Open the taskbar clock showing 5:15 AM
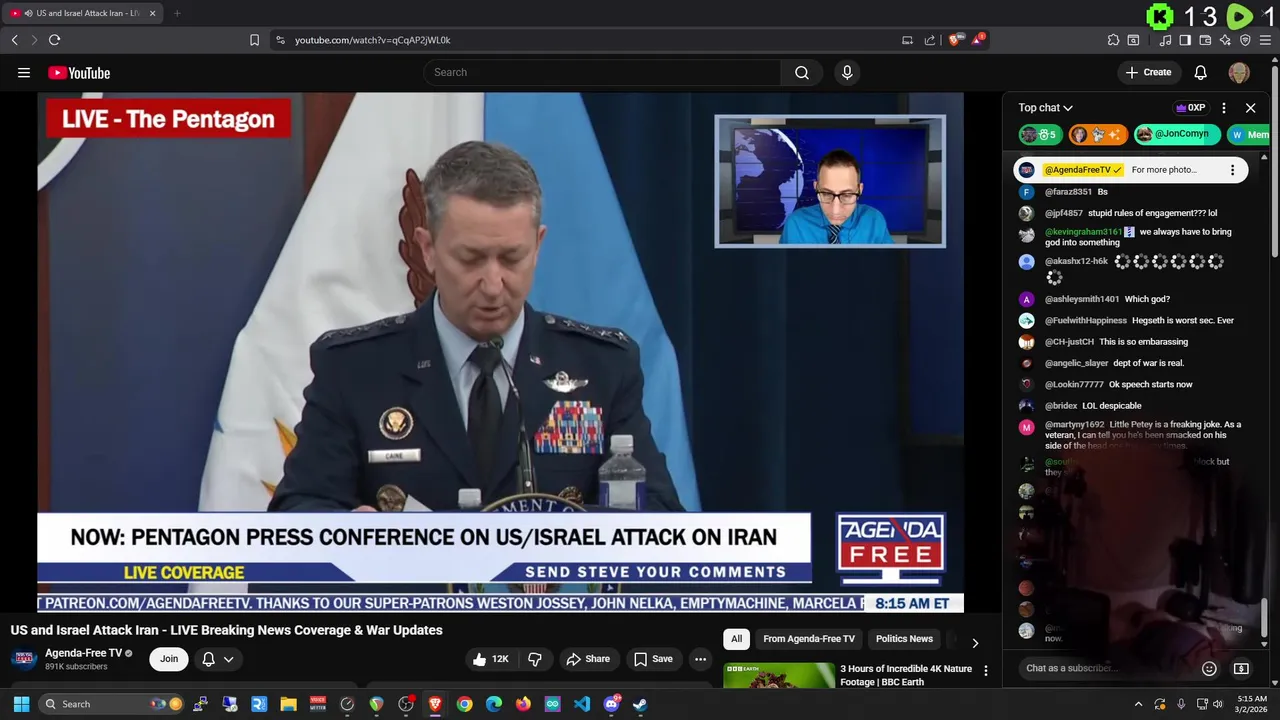This screenshot has width=1280, height=720. [1252, 704]
